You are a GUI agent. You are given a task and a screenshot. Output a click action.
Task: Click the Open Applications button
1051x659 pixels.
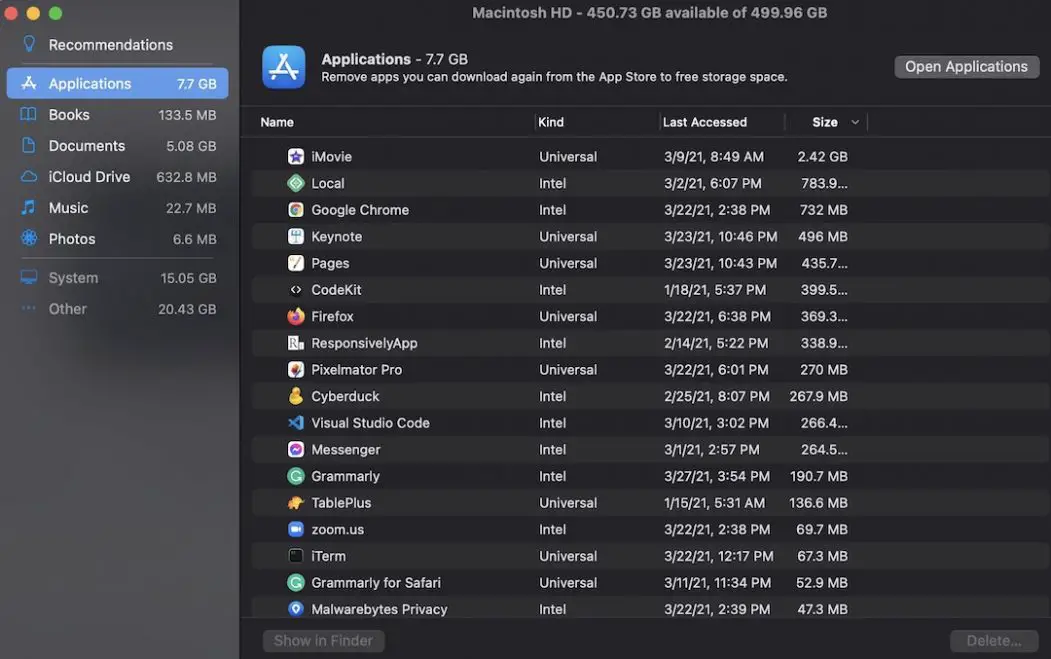click(x=965, y=66)
